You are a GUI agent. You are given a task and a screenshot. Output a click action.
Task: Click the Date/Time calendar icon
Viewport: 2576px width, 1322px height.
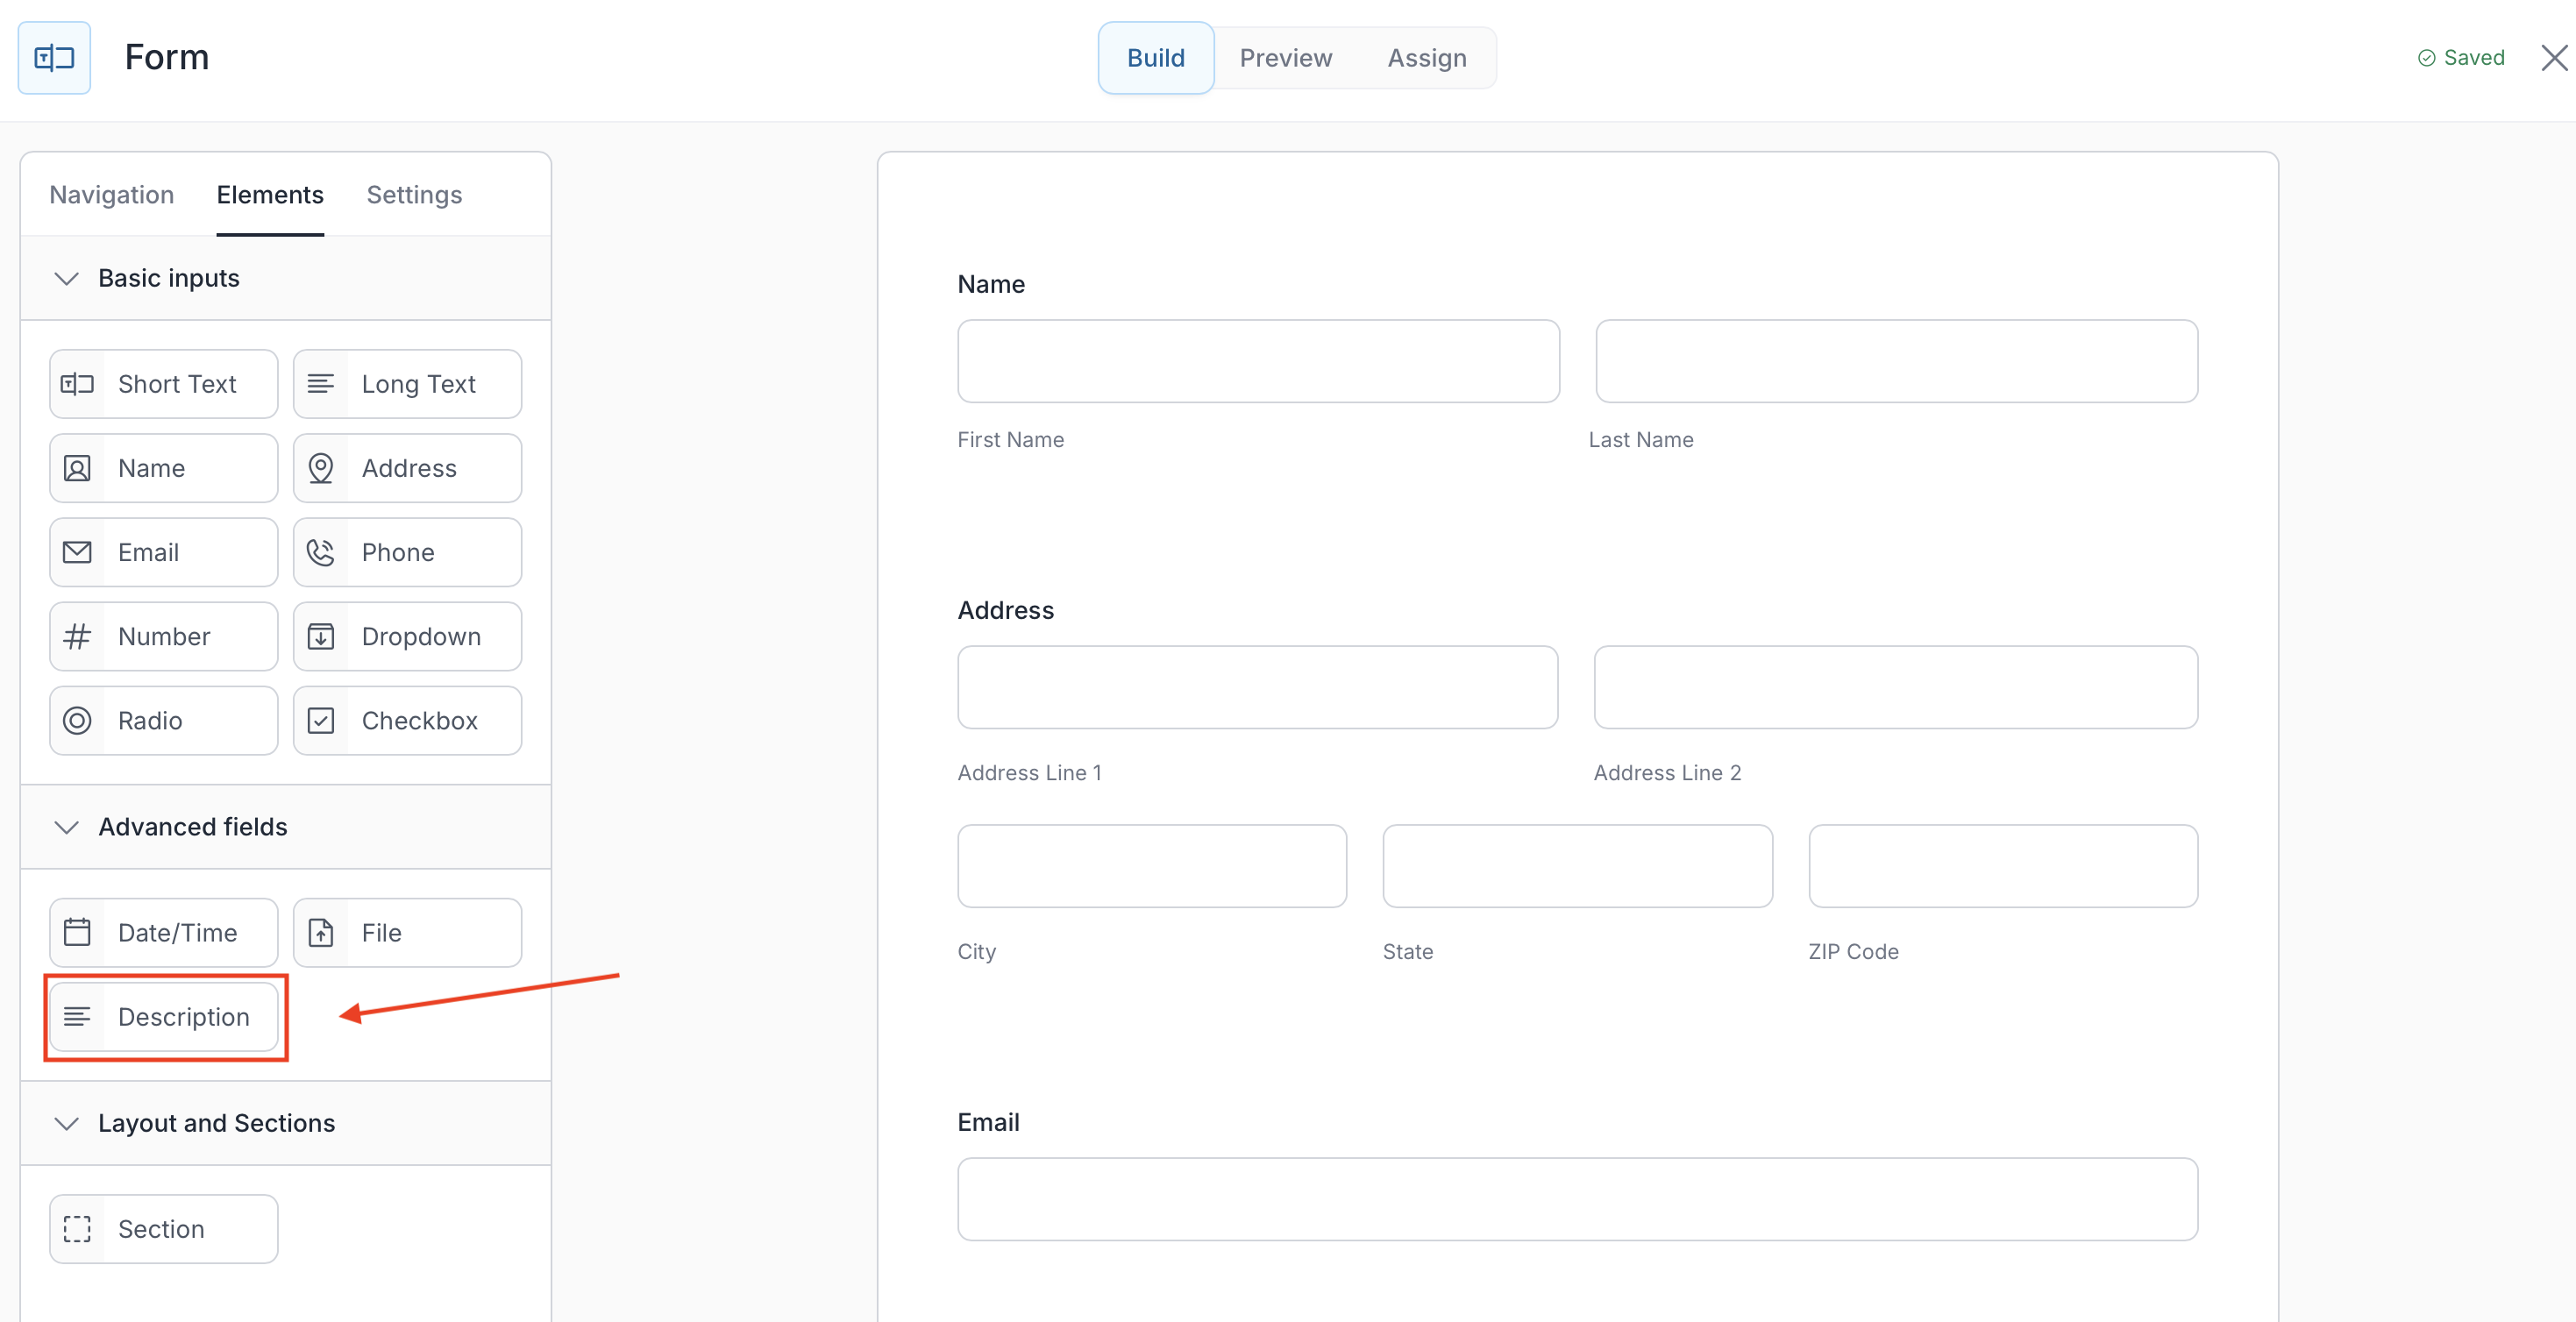(x=77, y=932)
